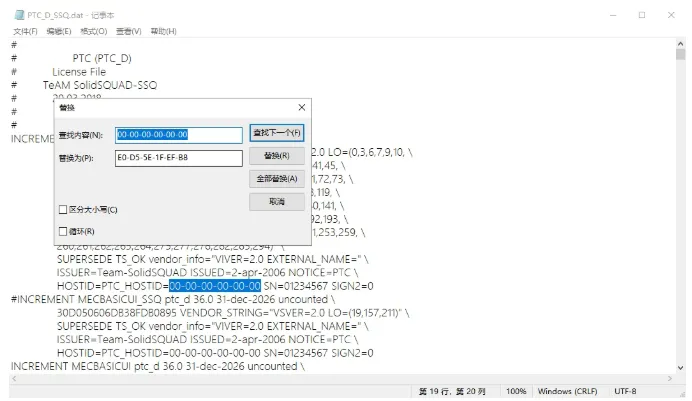This screenshot has width=692, height=401.
Task: Open the 编辑(E) menu
Action: click(x=59, y=31)
